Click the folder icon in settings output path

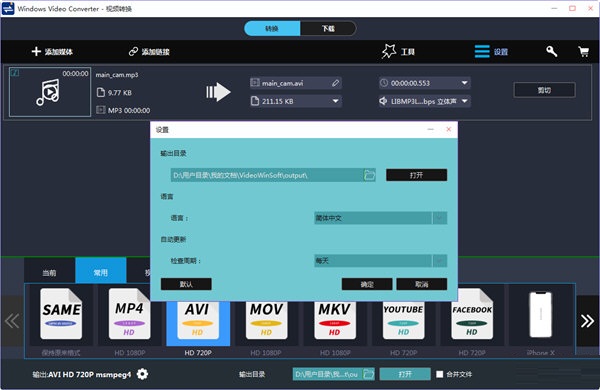tap(369, 175)
